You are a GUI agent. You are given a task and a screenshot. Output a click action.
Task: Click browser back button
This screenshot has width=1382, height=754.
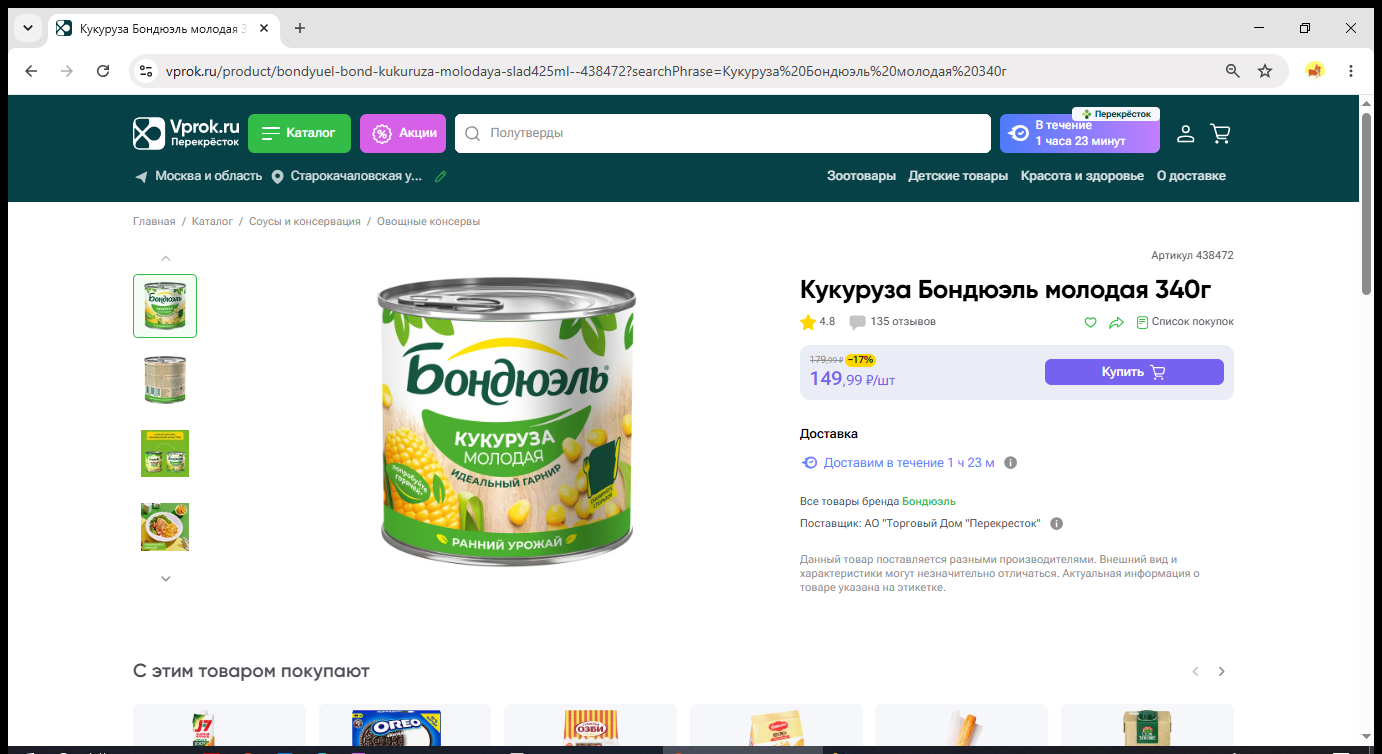tap(31, 71)
